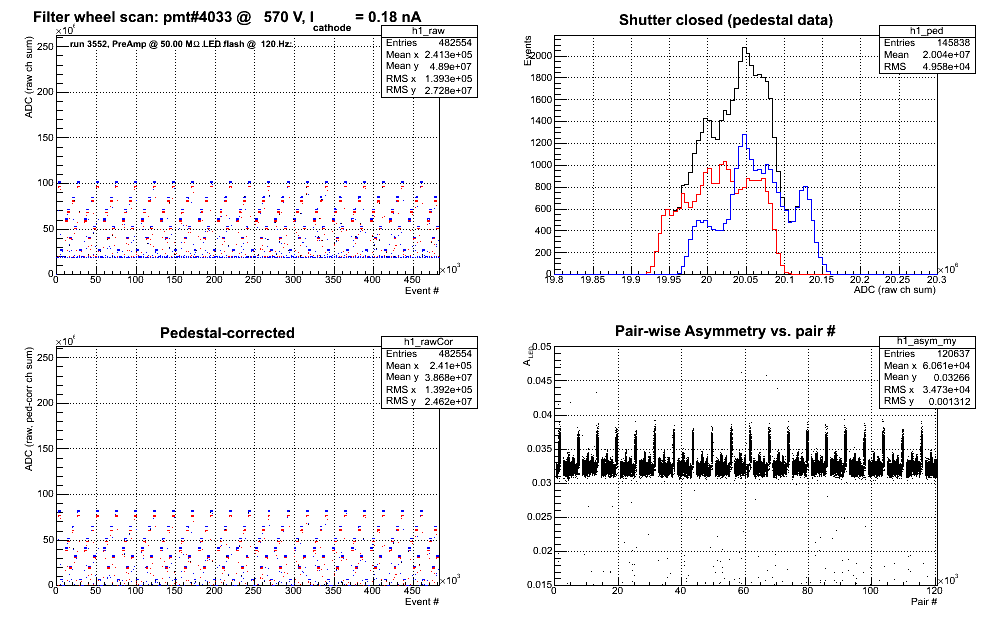Click the "Events" y-axis label on the pedestal plot
This screenshot has width=996, height=622.
[528, 51]
